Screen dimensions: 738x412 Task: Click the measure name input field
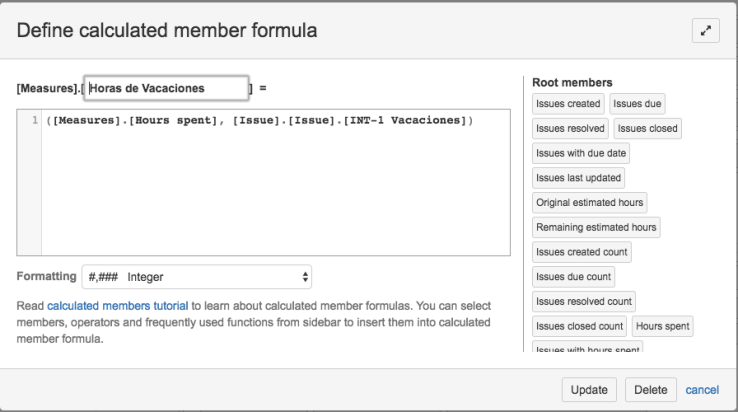tap(166, 88)
